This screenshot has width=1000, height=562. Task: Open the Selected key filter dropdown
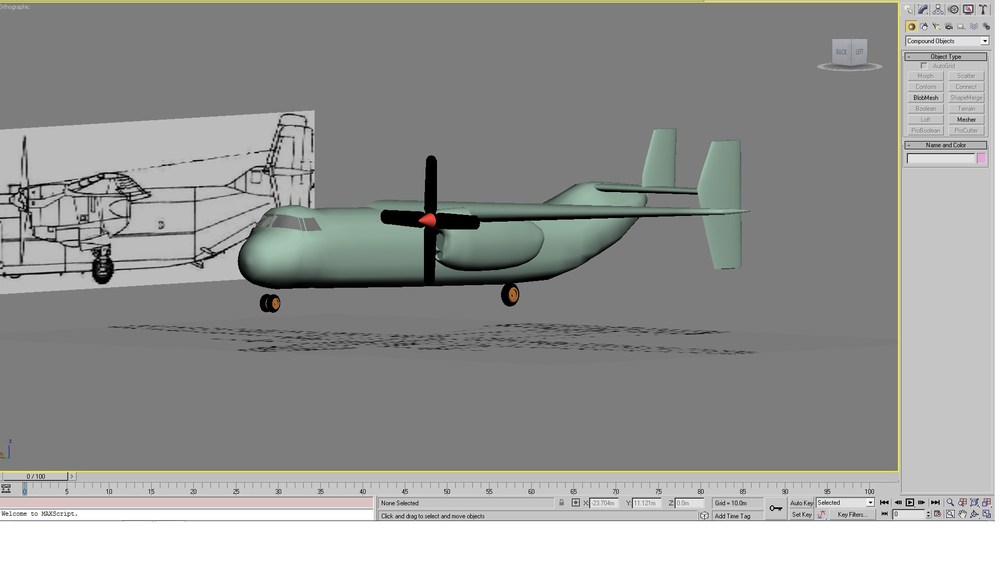coord(845,503)
